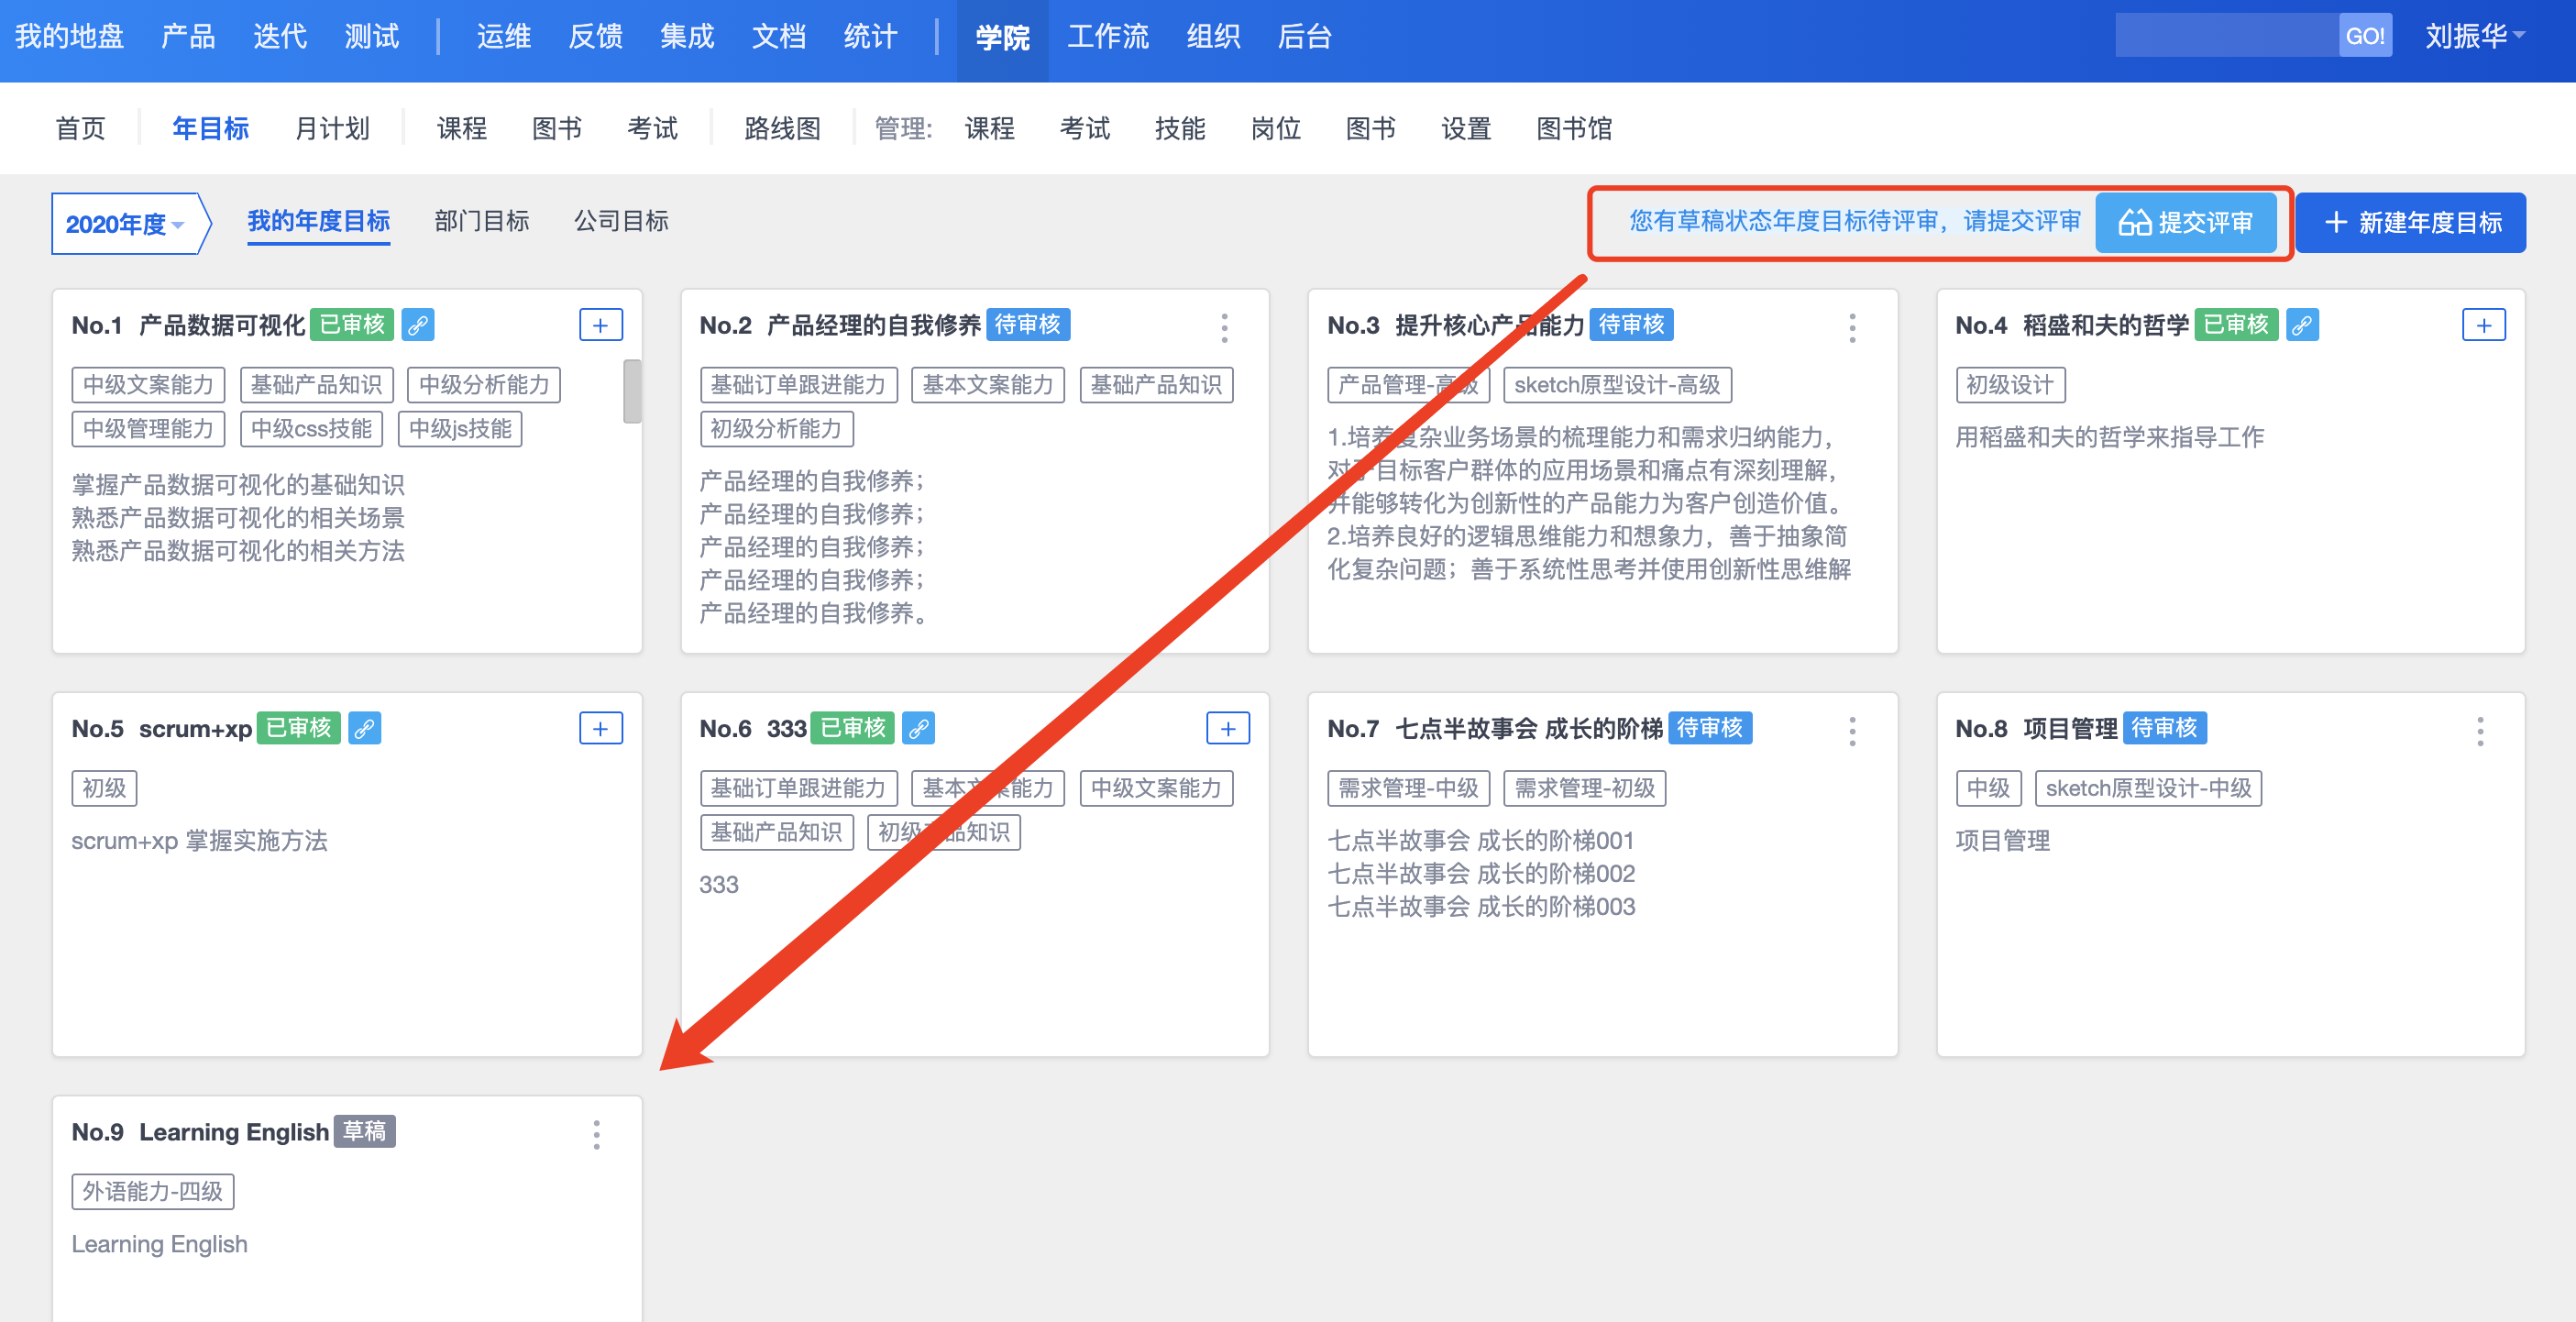2576x1322 pixels.
Task: Click the No.7 七点半故事会 成长的阶梯 title
Action: tap(1494, 728)
